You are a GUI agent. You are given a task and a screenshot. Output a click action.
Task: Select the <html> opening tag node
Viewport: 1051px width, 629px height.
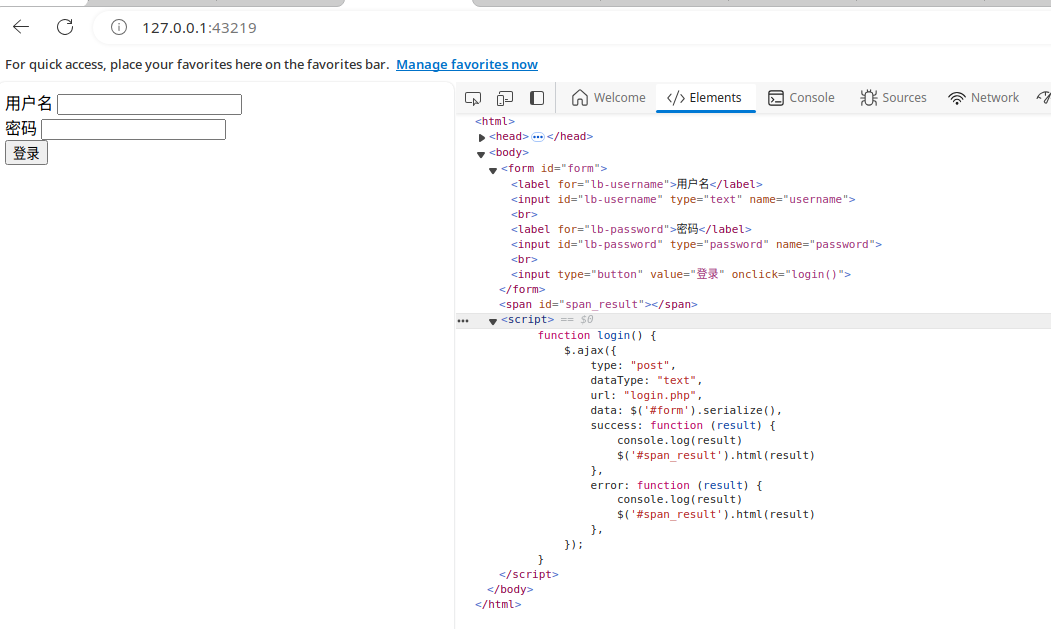(495, 121)
